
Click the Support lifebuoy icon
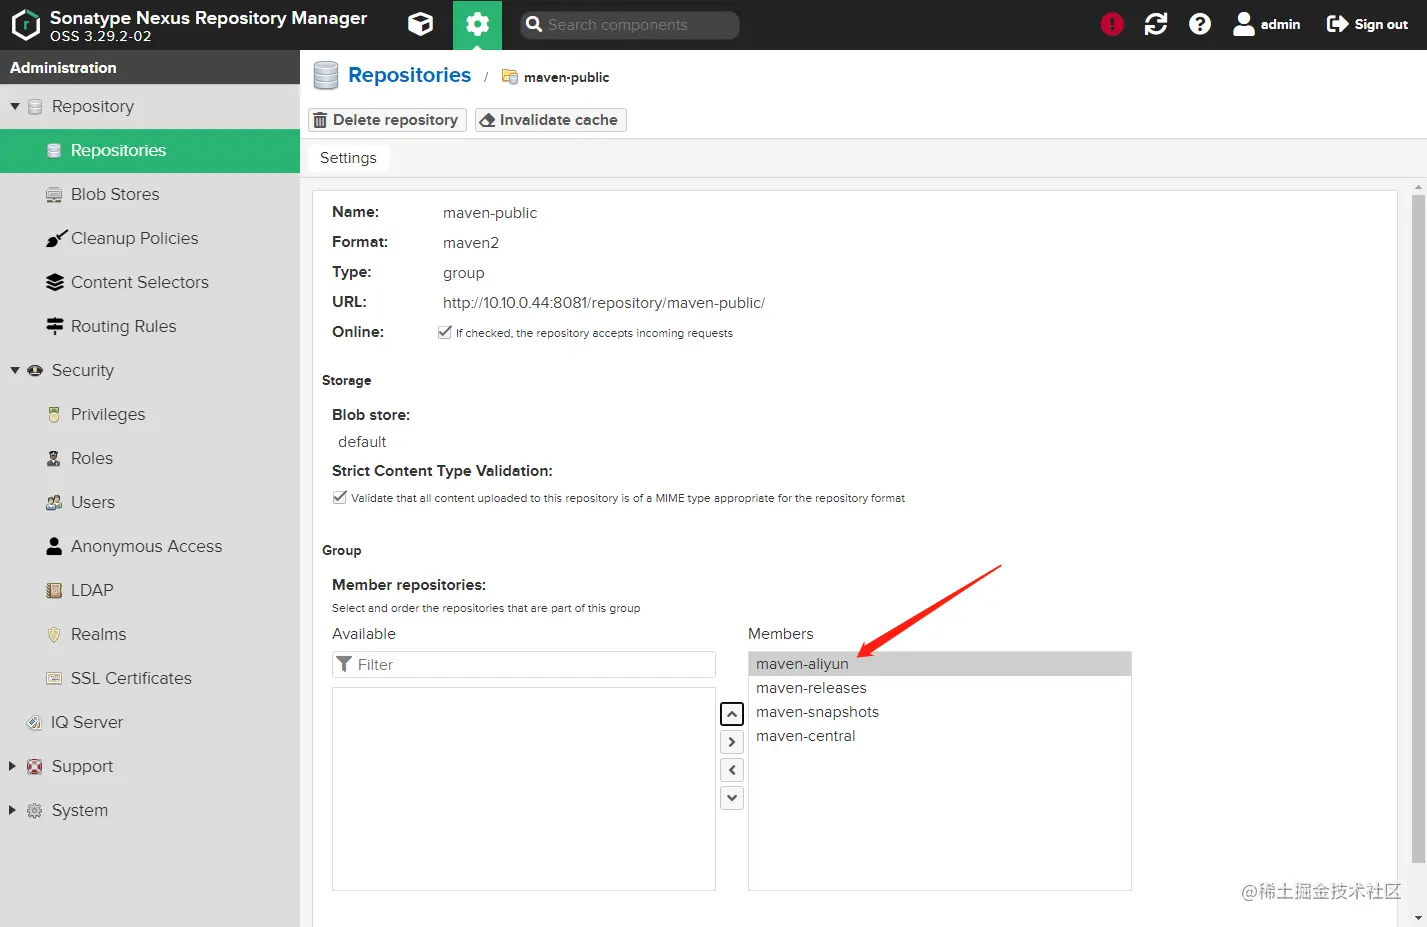(34, 766)
